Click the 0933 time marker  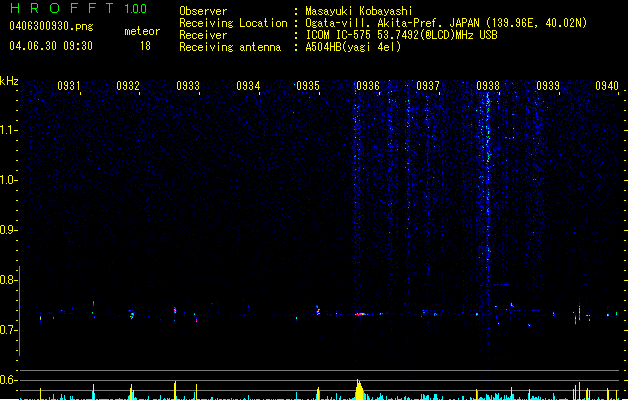tap(188, 86)
